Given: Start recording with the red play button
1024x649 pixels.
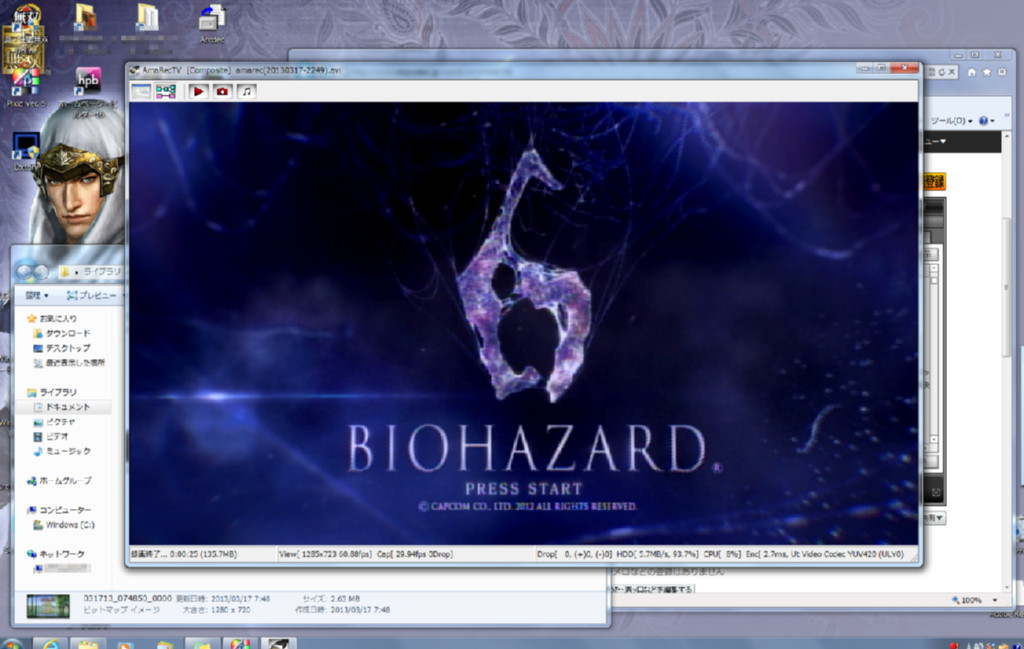Looking at the screenshot, I should 198,91.
